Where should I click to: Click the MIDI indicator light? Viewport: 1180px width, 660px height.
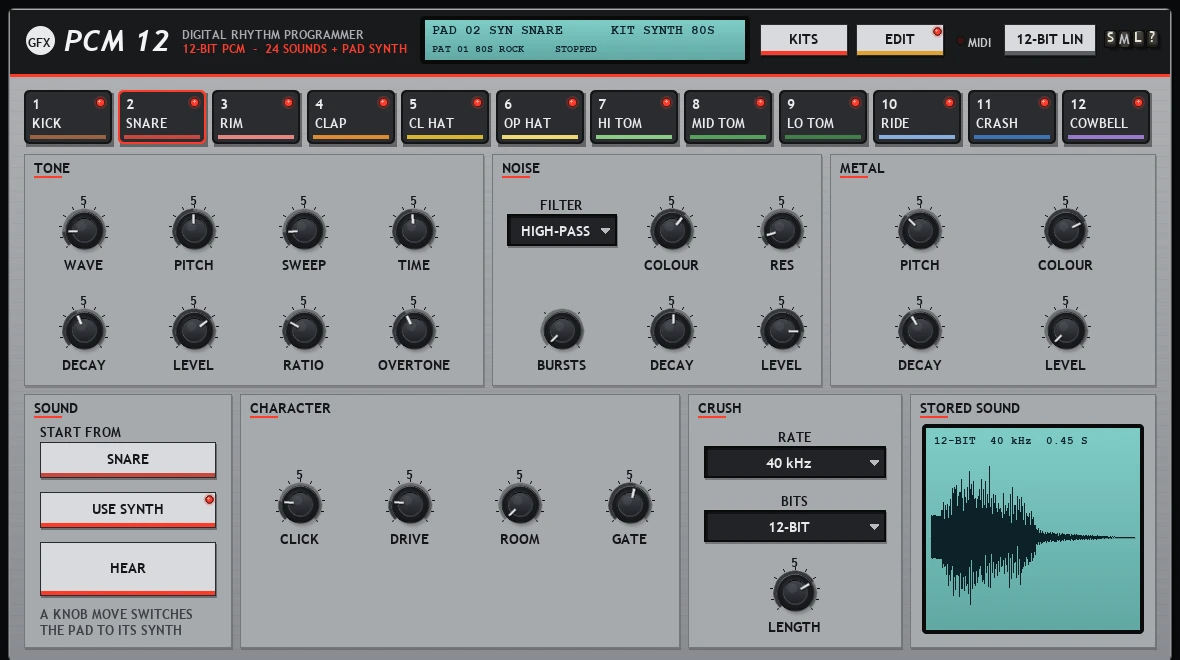[x=960, y=42]
